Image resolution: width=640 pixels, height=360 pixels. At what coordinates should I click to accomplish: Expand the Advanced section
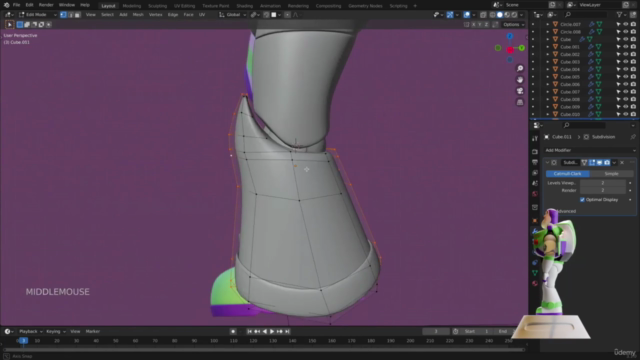pos(567,211)
